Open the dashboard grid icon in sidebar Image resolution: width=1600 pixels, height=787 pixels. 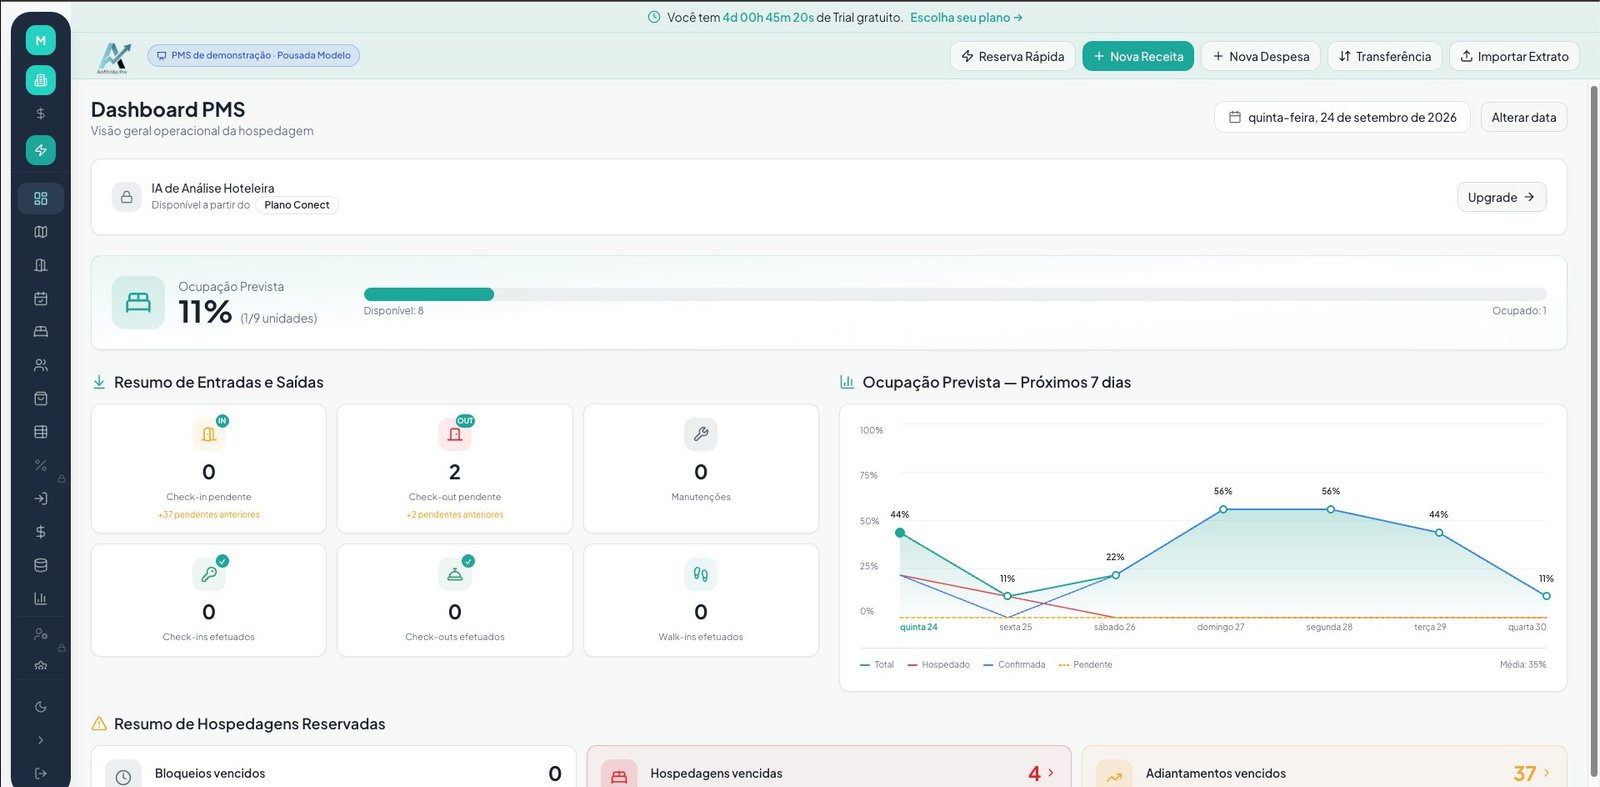(41, 198)
